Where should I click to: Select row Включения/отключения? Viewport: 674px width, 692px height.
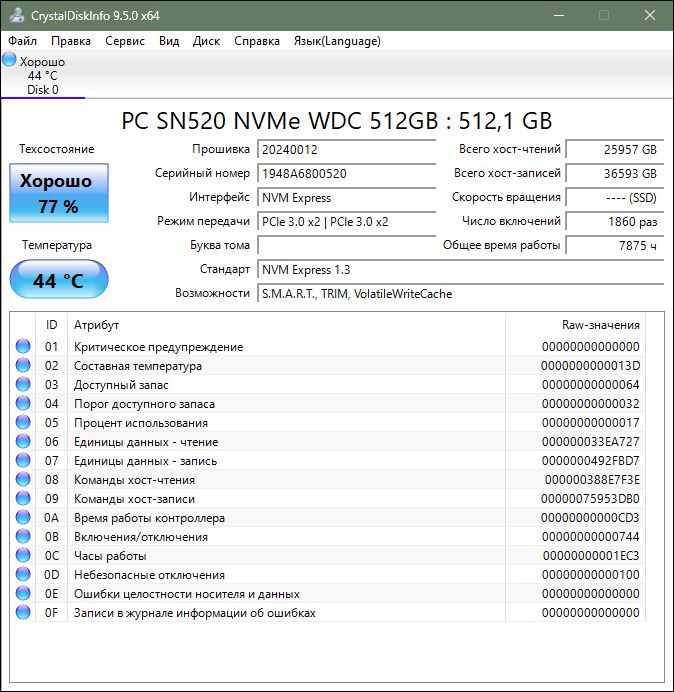[328, 536]
